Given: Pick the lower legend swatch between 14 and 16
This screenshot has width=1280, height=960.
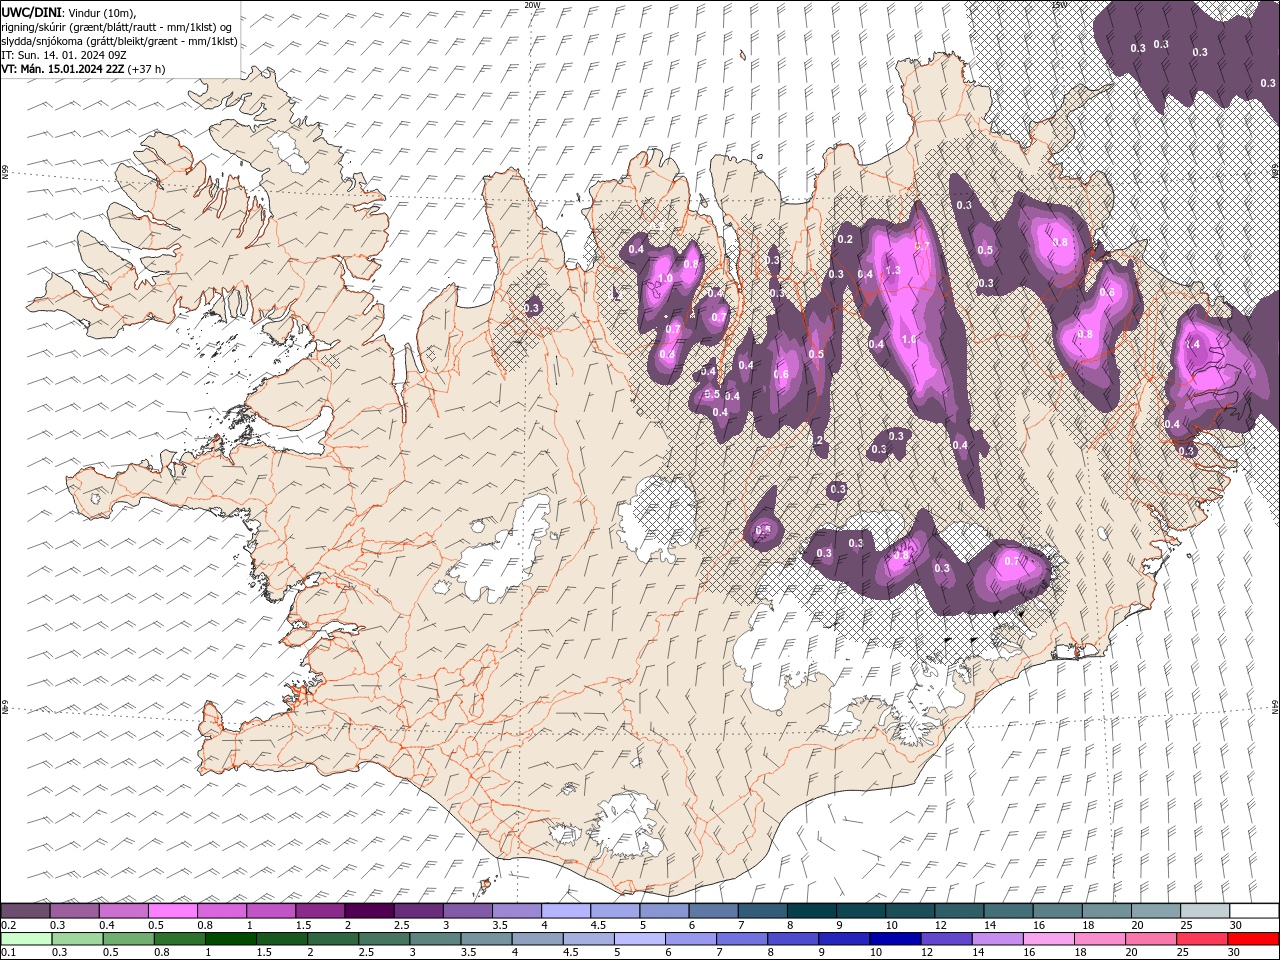Looking at the screenshot, I should click(x=997, y=939).
